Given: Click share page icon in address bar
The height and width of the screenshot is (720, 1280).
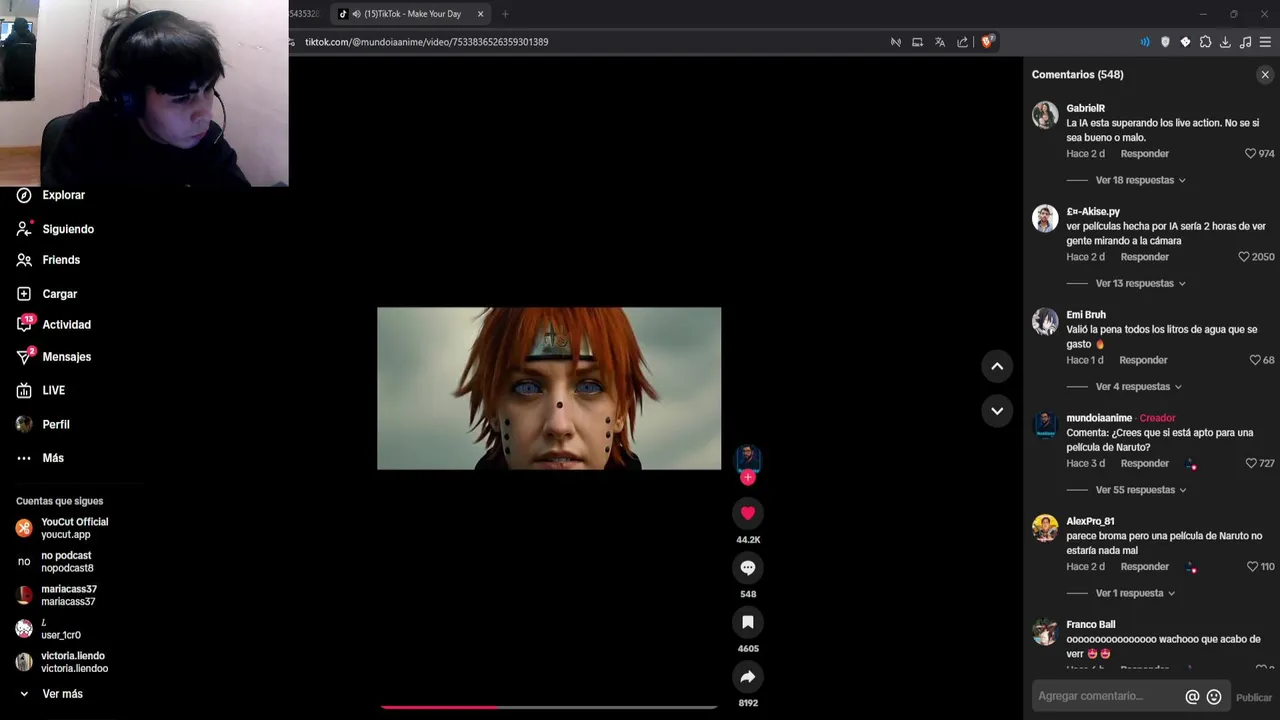Looking at the screenshot, I should (x=962, y=42).
